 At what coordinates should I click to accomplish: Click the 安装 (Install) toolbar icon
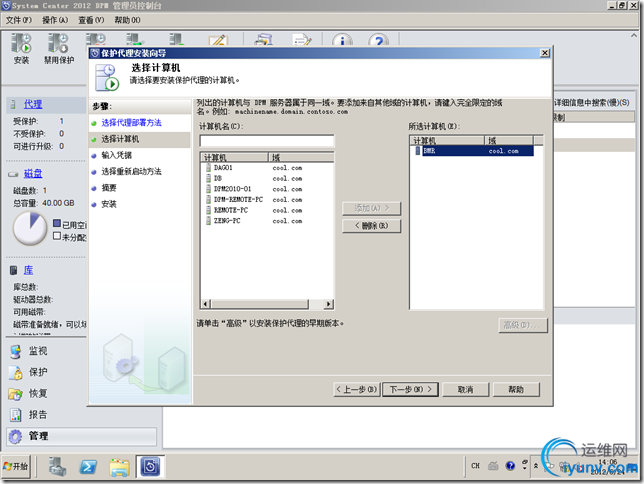pyautogui.click(x=21, y=49)
